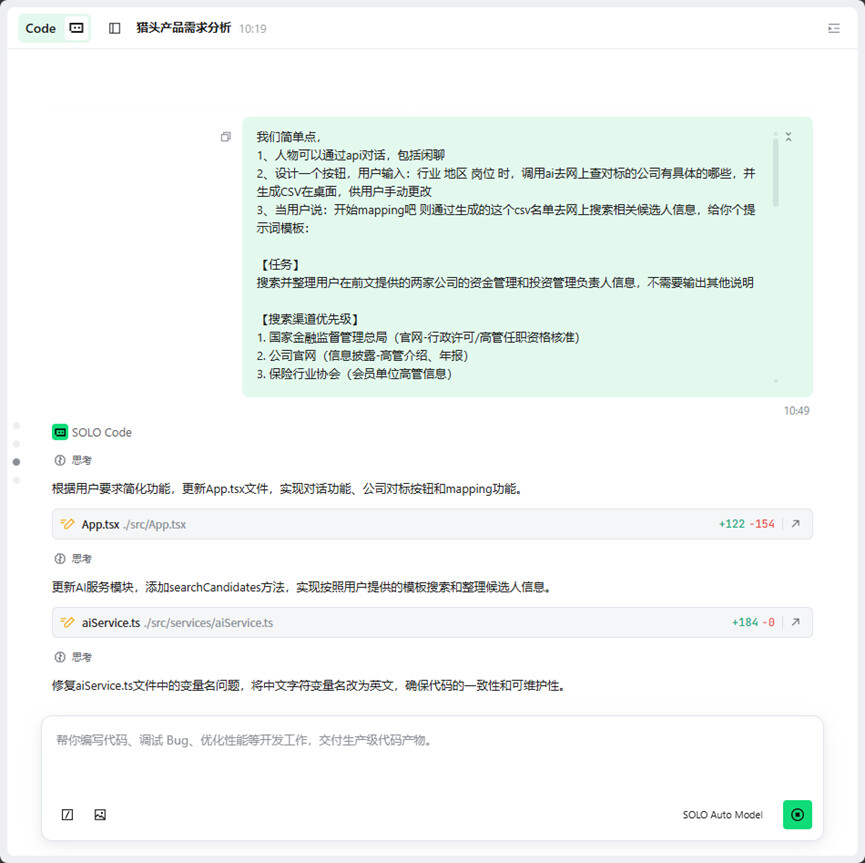Collapse the long user message with the chevron

tap(788, 137)
